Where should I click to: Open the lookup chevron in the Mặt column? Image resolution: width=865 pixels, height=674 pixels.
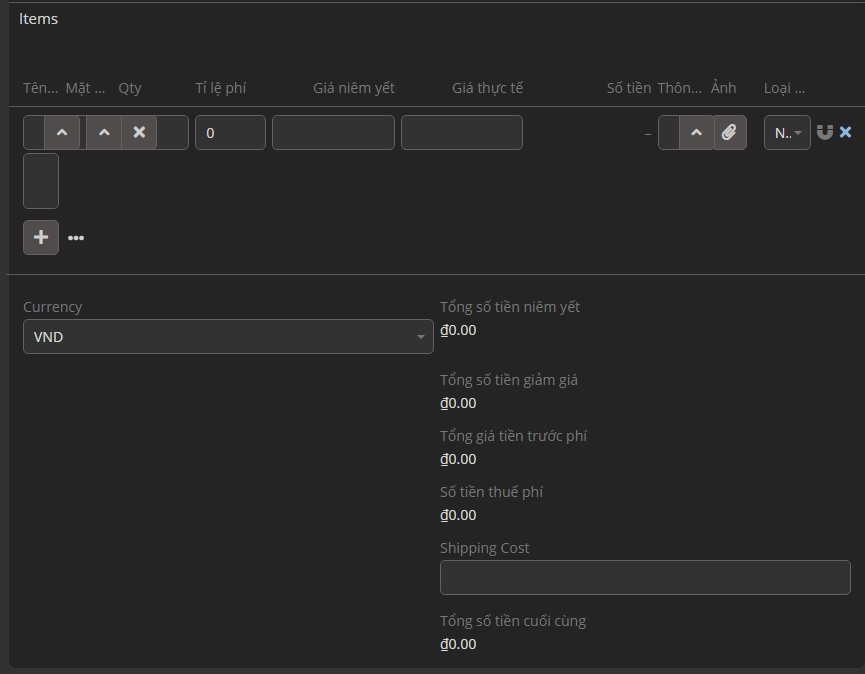[x=104, y=132]
